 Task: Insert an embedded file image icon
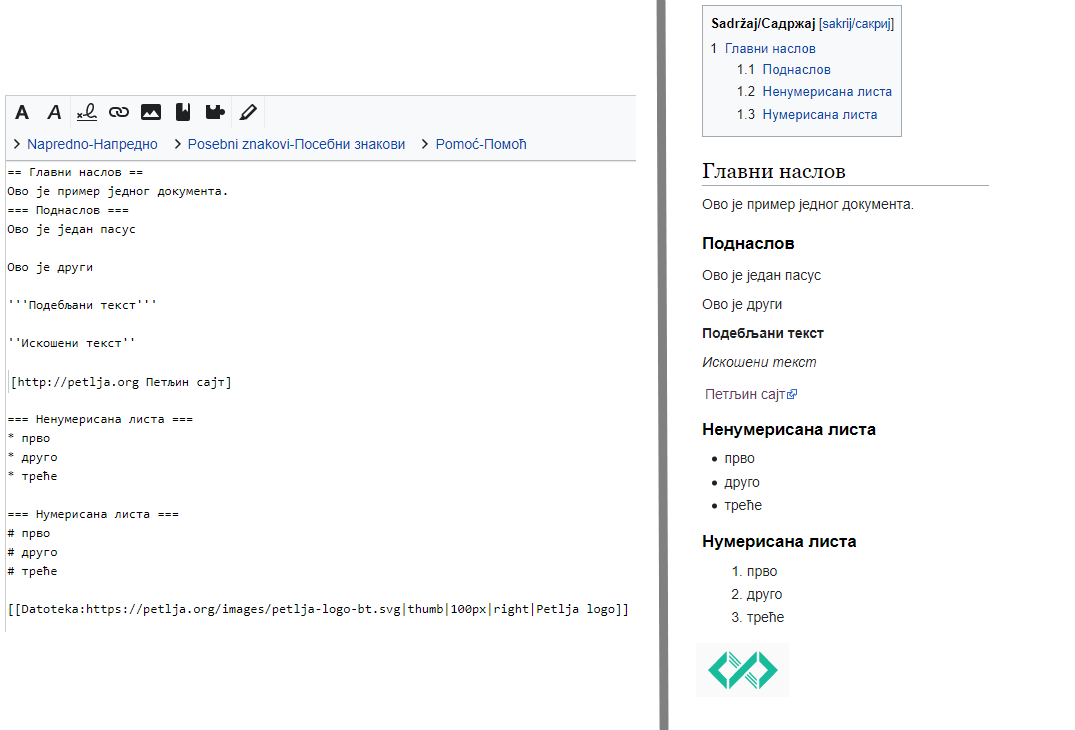point(151,112)
